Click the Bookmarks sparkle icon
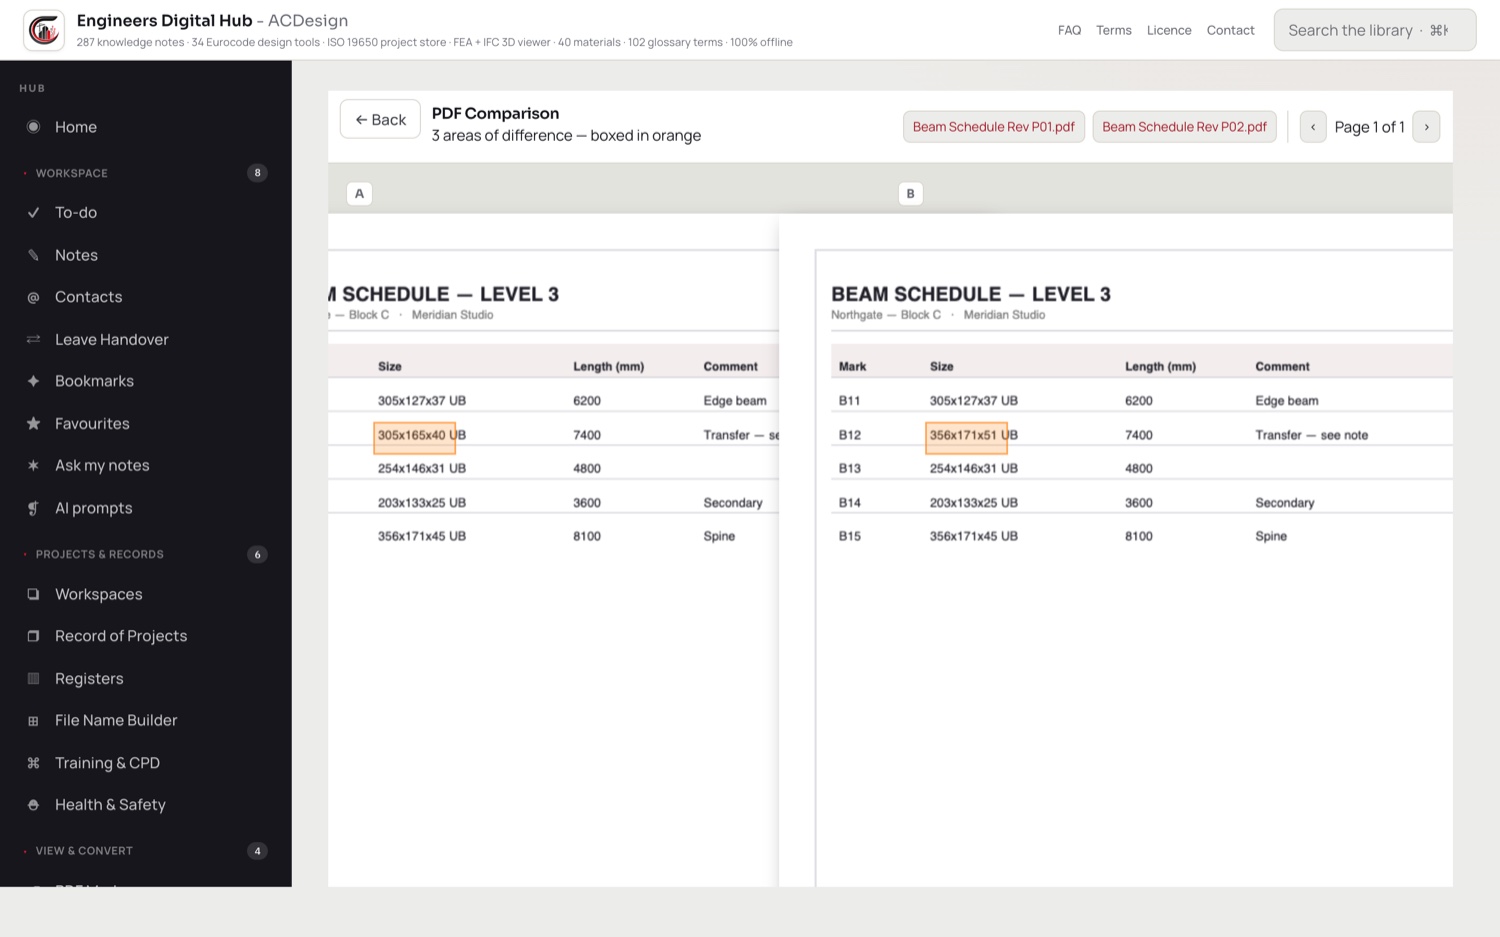1500x937 pixels. point(33,381)
